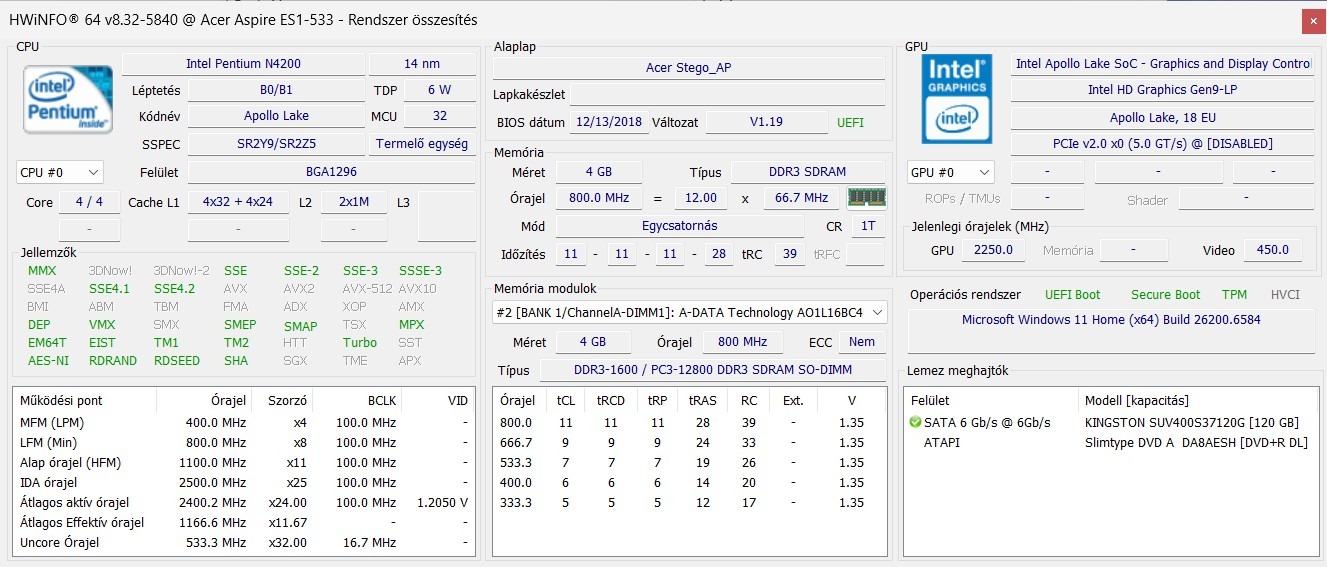Click the Secure Boot label
This screenshot has height=567, width=1327.
tap(1165, 294)
